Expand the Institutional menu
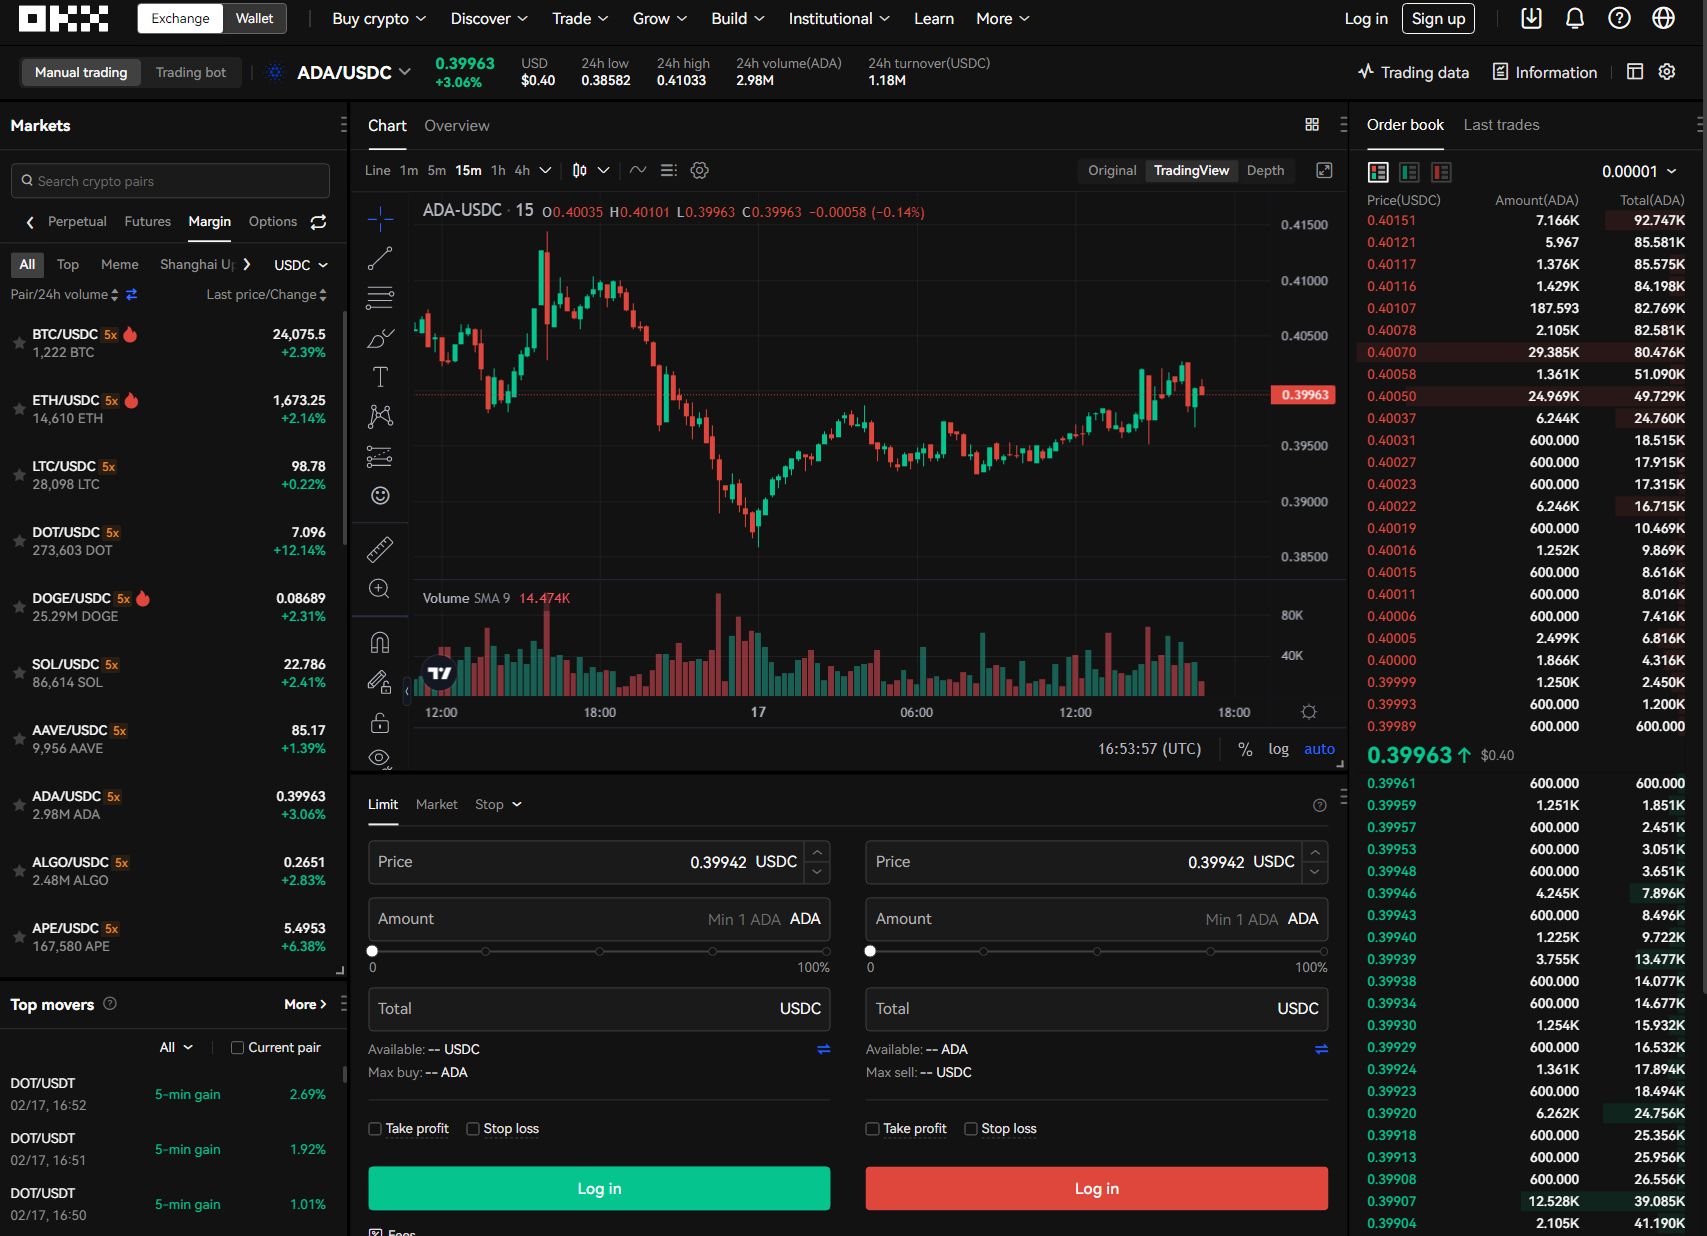 pyautogui.click(x=838, y=19)
